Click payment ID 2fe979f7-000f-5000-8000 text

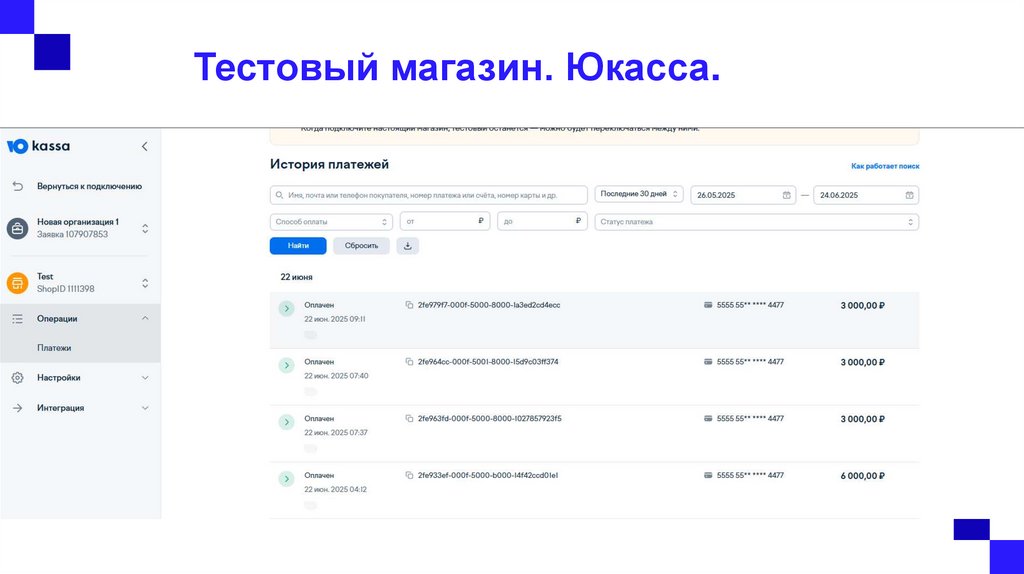point(489,305)
